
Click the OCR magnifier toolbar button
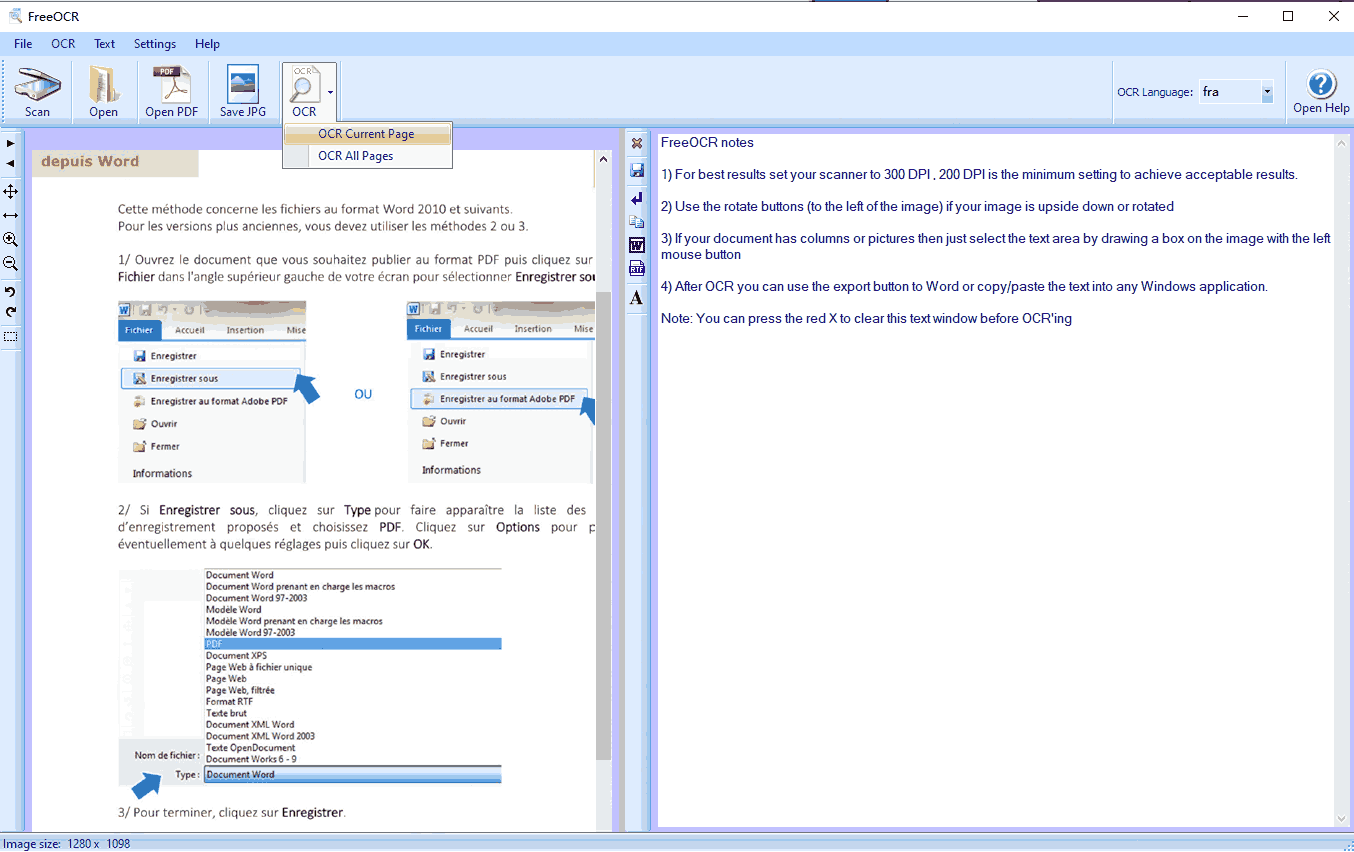(304, 92)
